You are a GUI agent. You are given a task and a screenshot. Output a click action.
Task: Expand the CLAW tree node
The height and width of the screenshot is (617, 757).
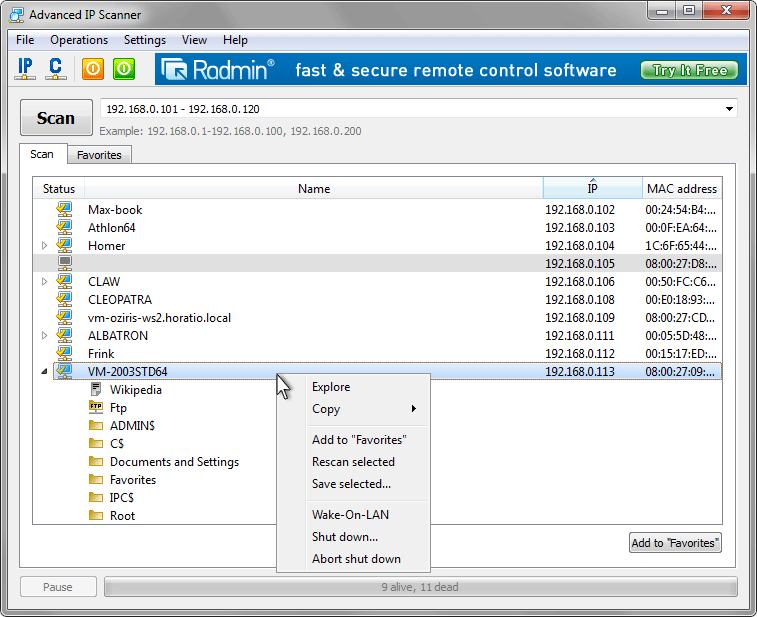pyautogui.click(x=44, y=281)
